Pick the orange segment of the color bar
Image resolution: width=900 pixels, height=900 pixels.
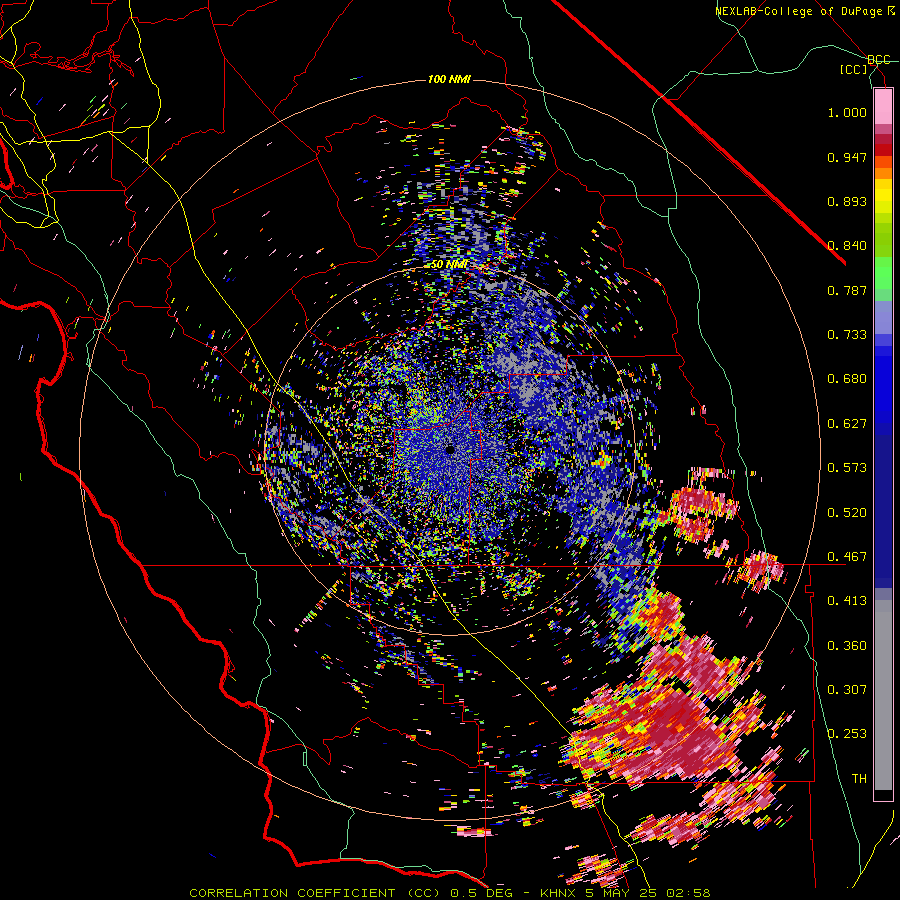coord(883,172)
